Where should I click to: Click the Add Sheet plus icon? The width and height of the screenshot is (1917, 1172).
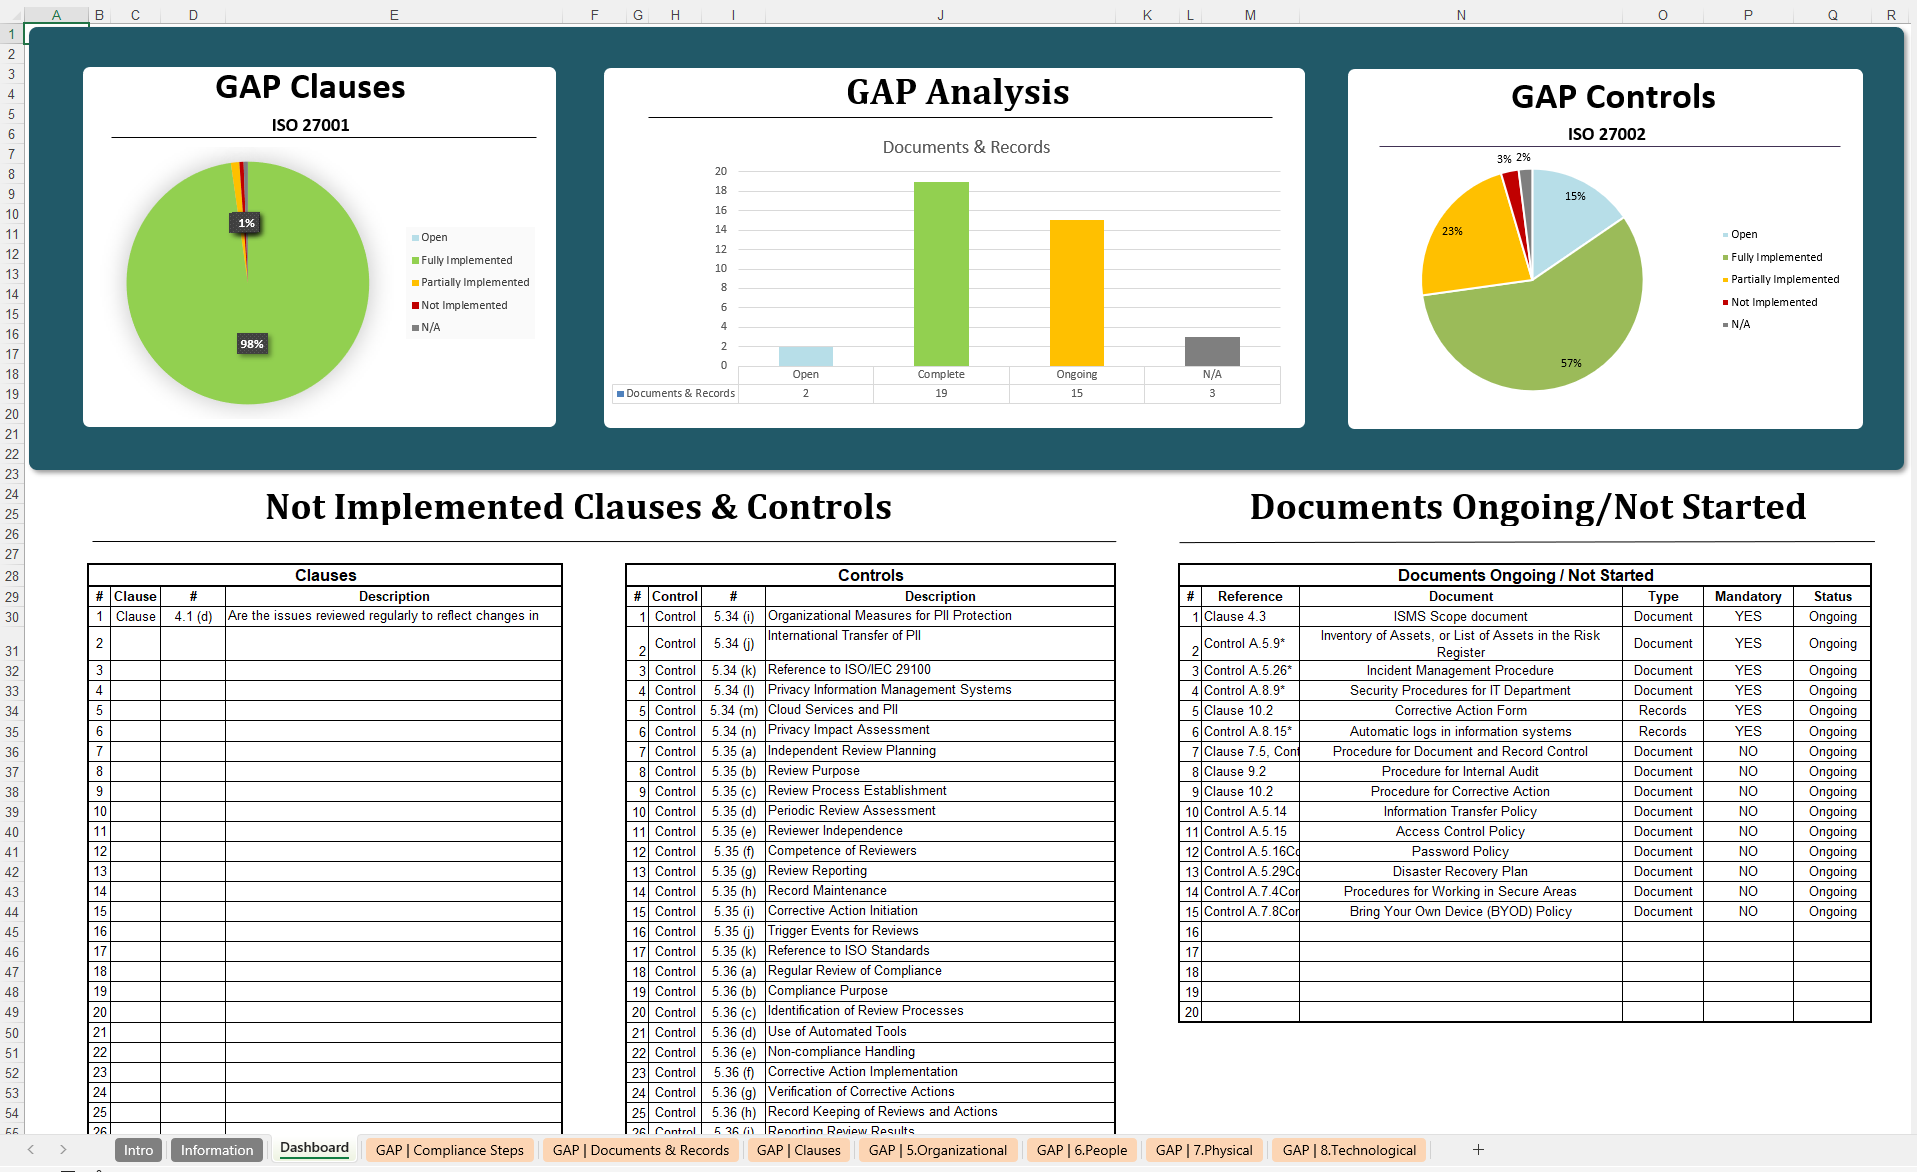[1478, 1150]
